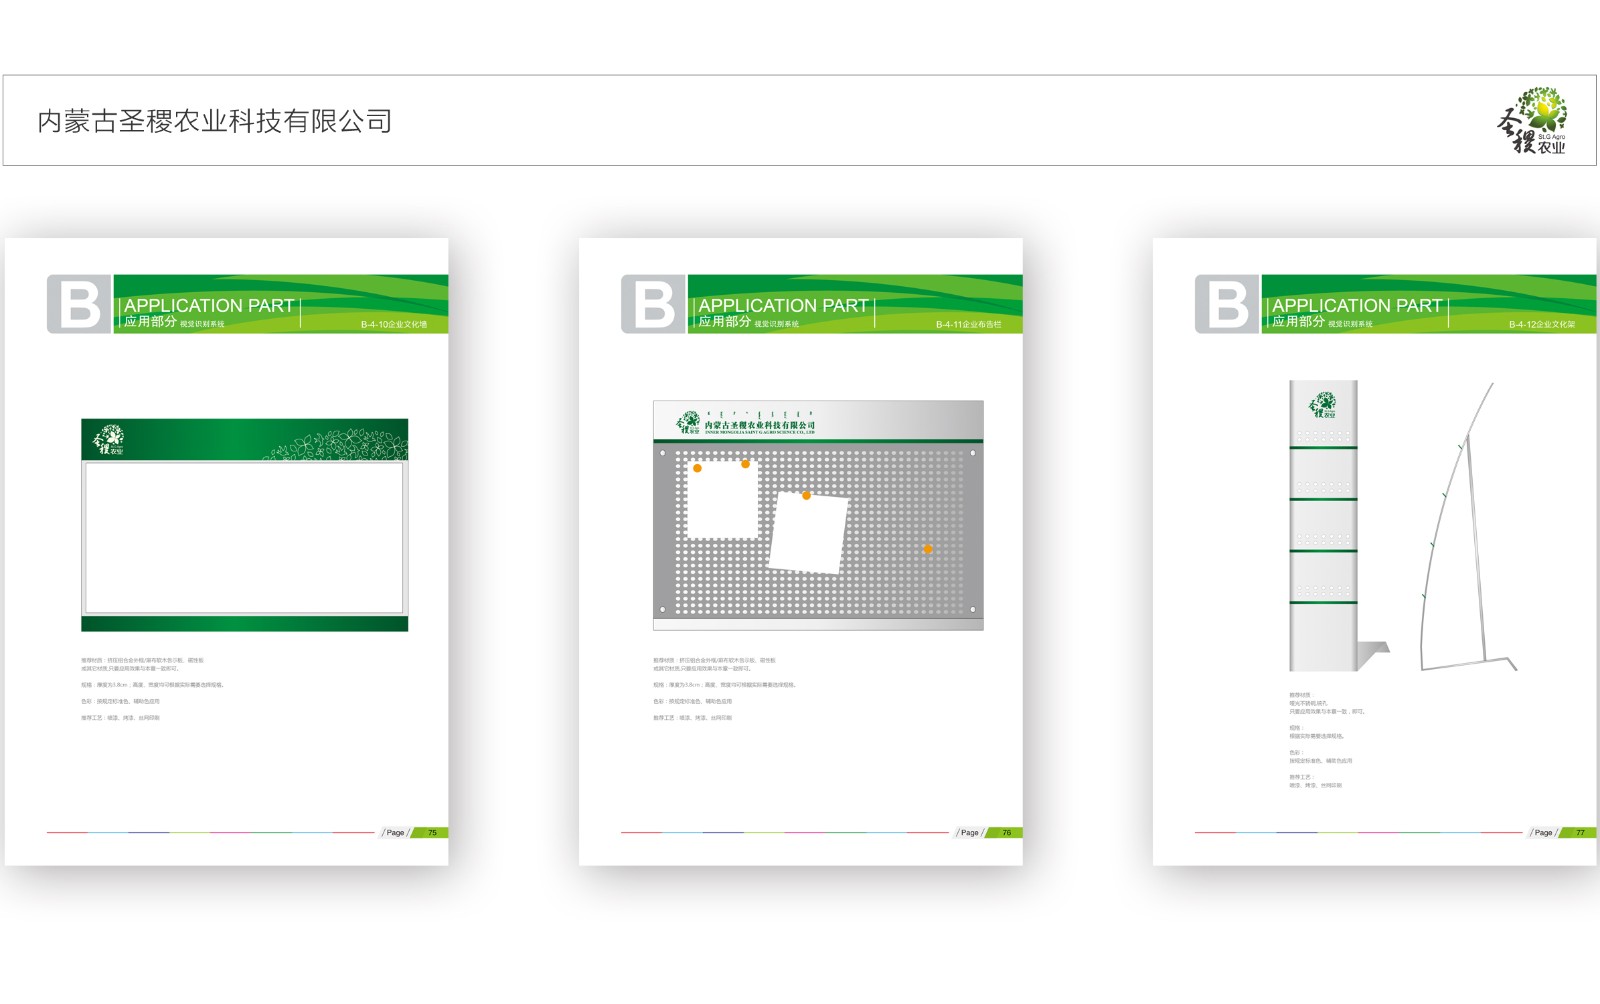This screenshot has height=1004, width=1600.
Task: Click the B-4-12 section label
Action: (1541, 324)
